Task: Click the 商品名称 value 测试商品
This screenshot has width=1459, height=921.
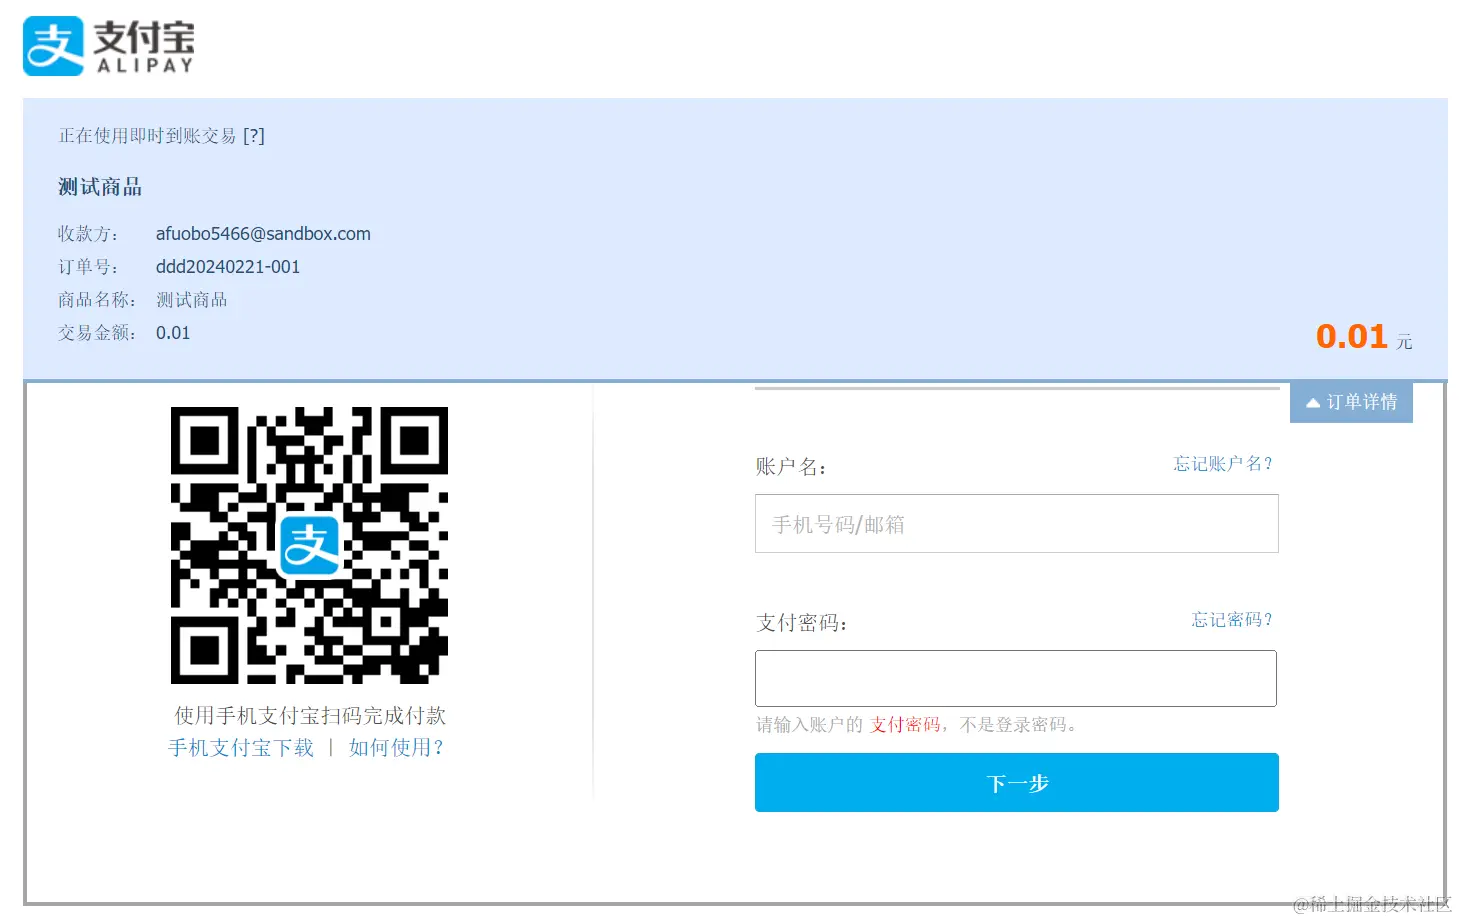Action: point(192,300)
